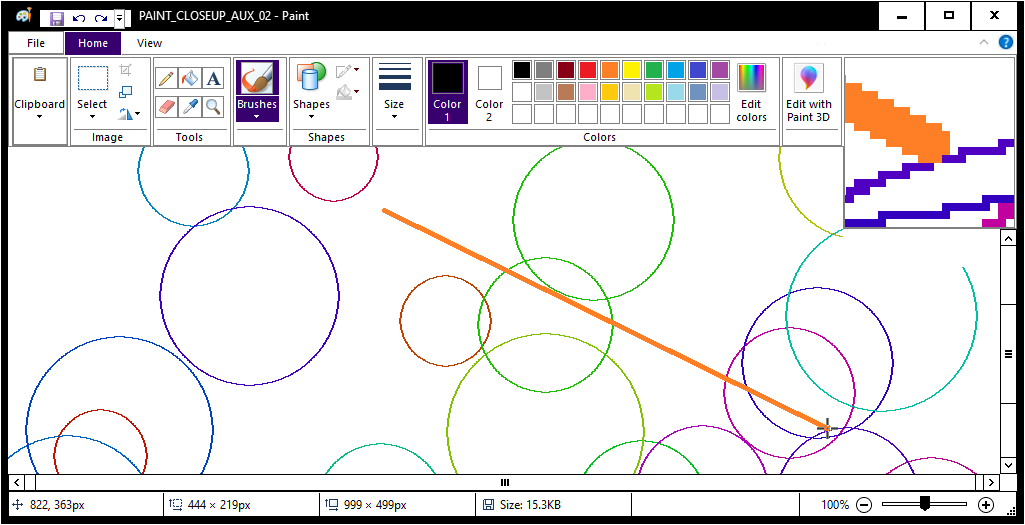Click the Resize icon in Image group
This screenshot has height=525, width=1025.
pos(126,92)
